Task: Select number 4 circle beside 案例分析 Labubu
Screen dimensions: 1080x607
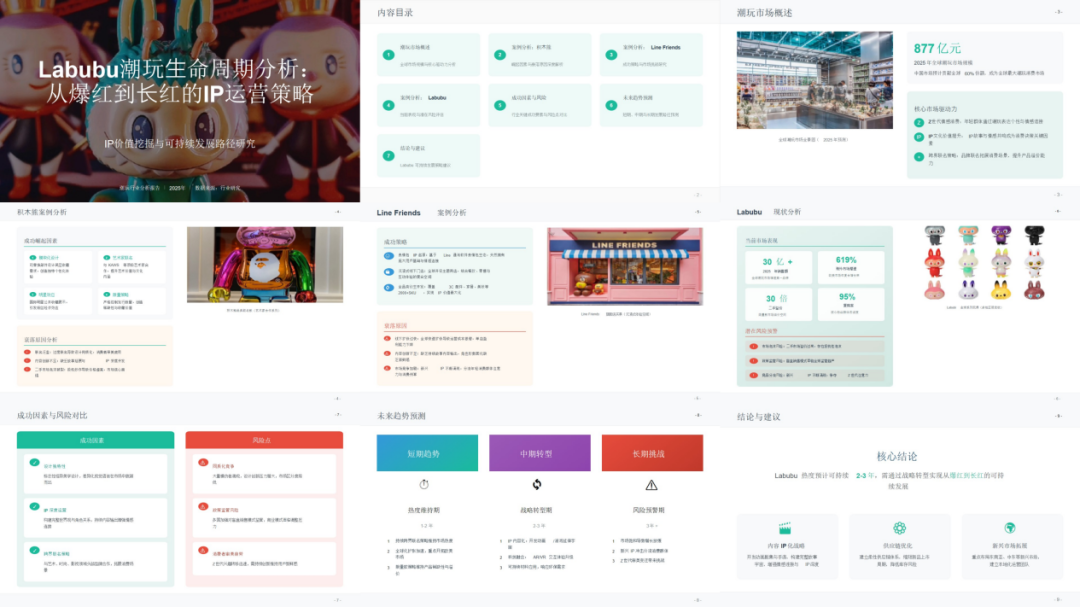Action: coord(388,105)
